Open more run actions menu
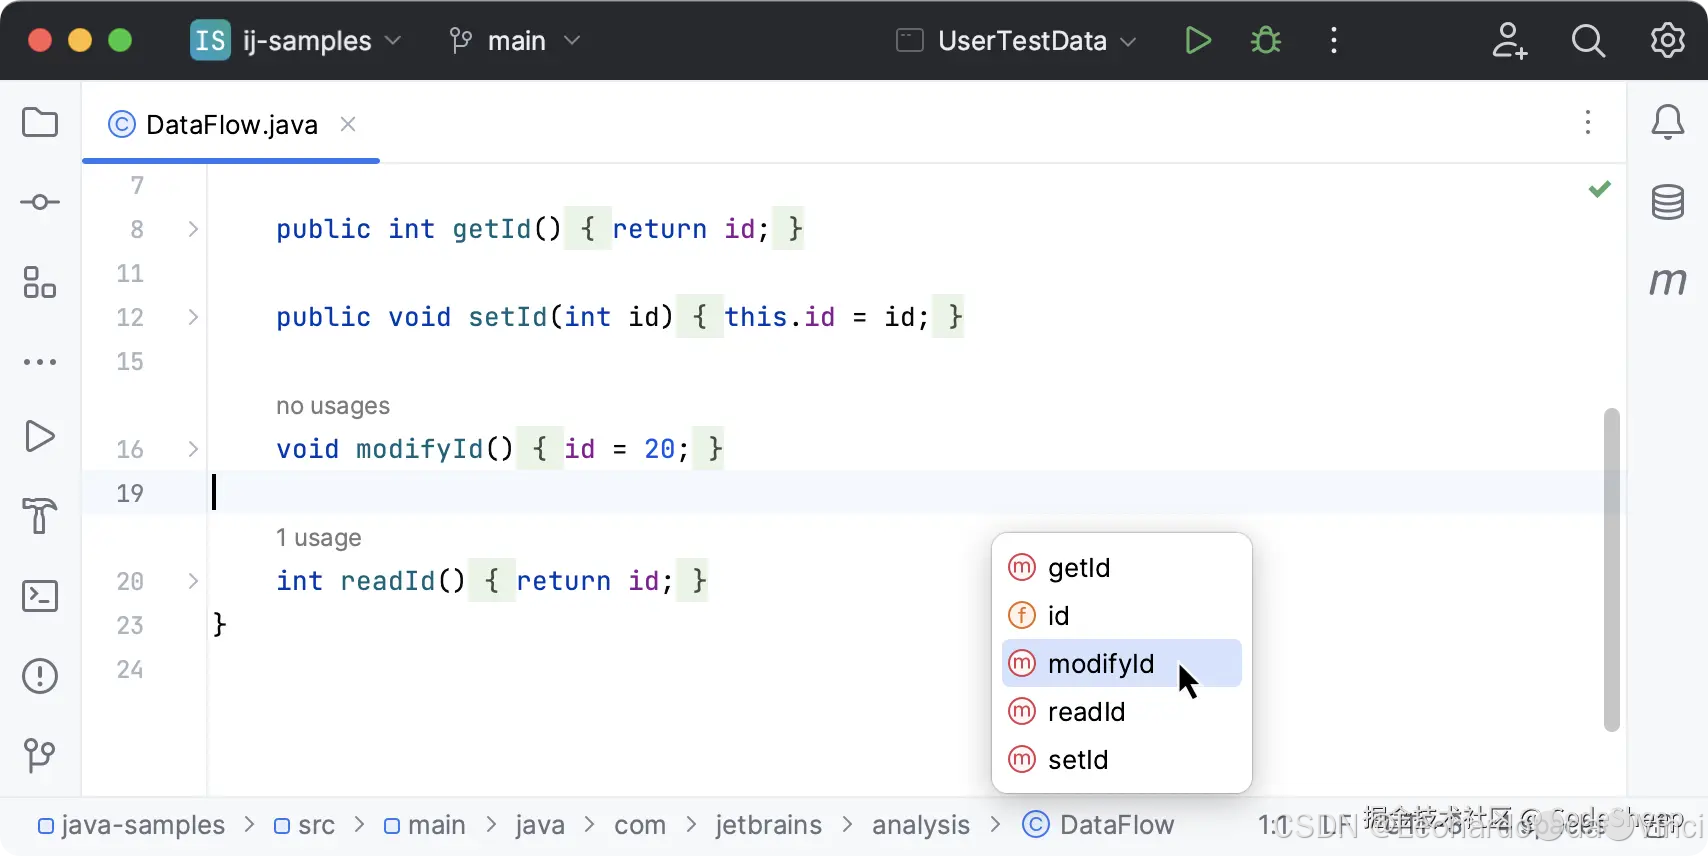The width and height of the screenshot is (1708, 856). (1334, 41)
